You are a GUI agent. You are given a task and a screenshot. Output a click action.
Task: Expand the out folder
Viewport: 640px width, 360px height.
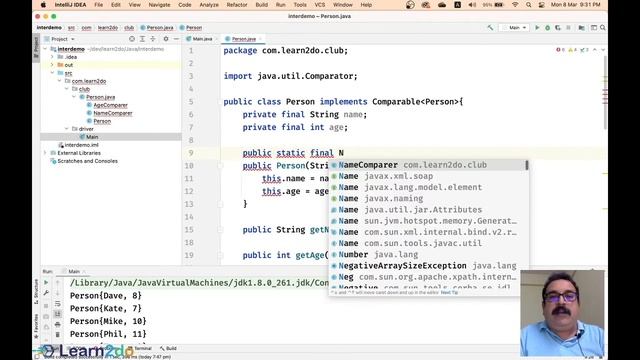tap(52, 65)
